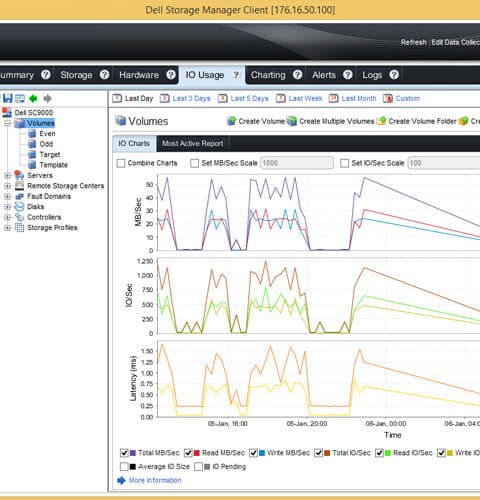The height and width of the screenshot is (500, 480).
Task: Select the Template volume in the tree
Action: [53, 165]
